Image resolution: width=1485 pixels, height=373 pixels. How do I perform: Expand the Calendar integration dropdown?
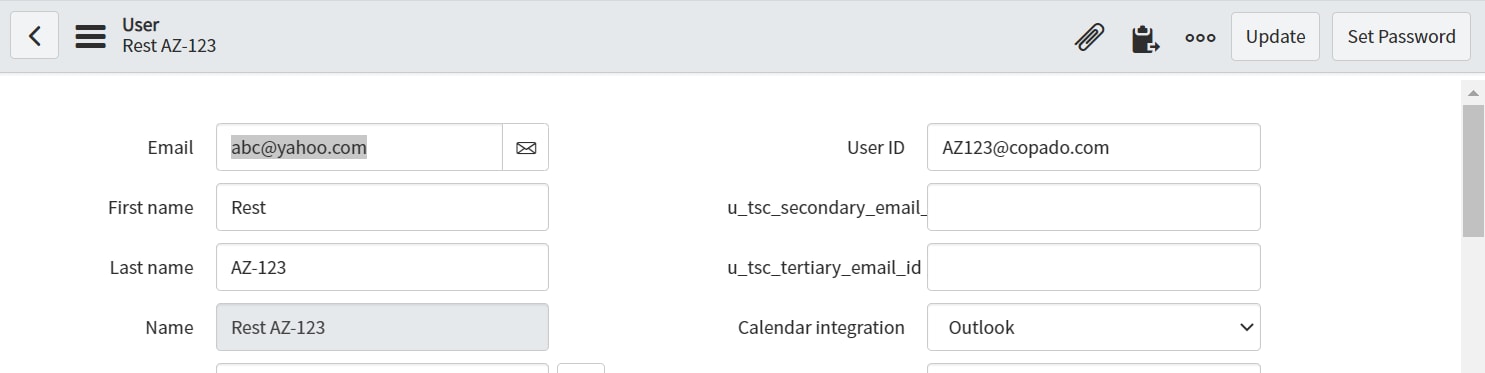click(1093, 327)
